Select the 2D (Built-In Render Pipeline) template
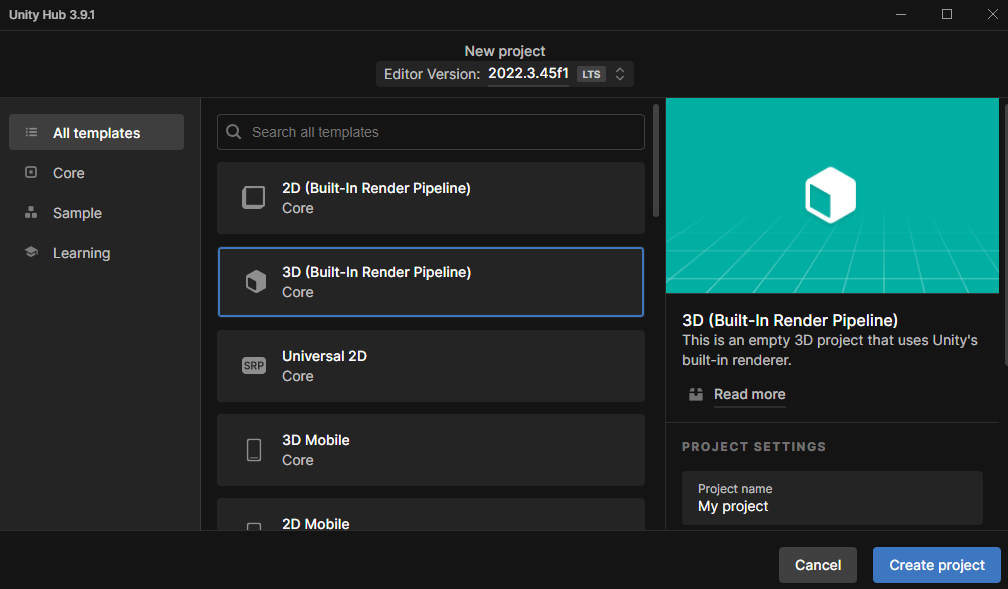This screenshot has height=589, width=1008. click(x=431, y=198)
